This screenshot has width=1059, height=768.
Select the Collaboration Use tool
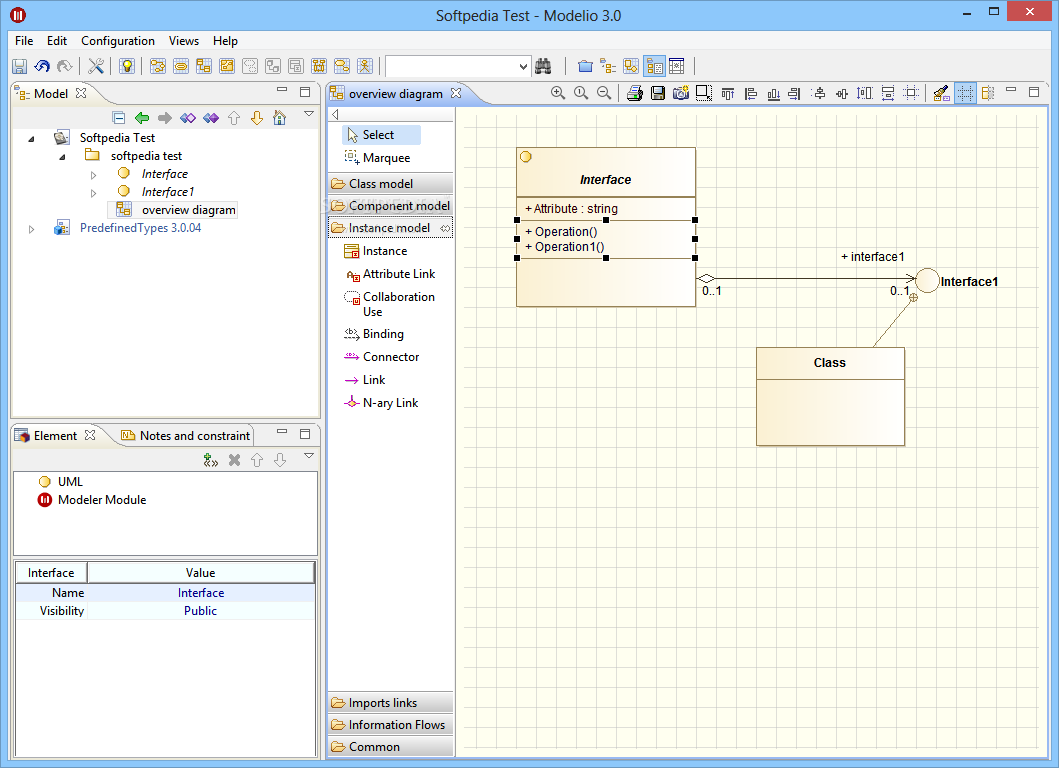(x=390, y=304)
